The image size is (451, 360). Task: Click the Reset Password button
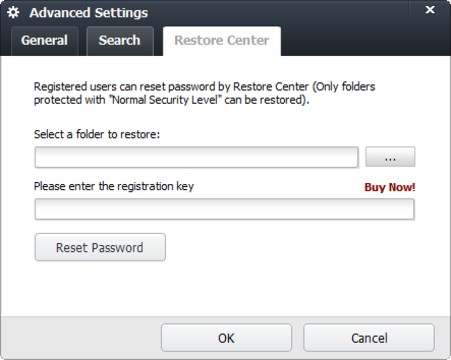click(100, 247)
